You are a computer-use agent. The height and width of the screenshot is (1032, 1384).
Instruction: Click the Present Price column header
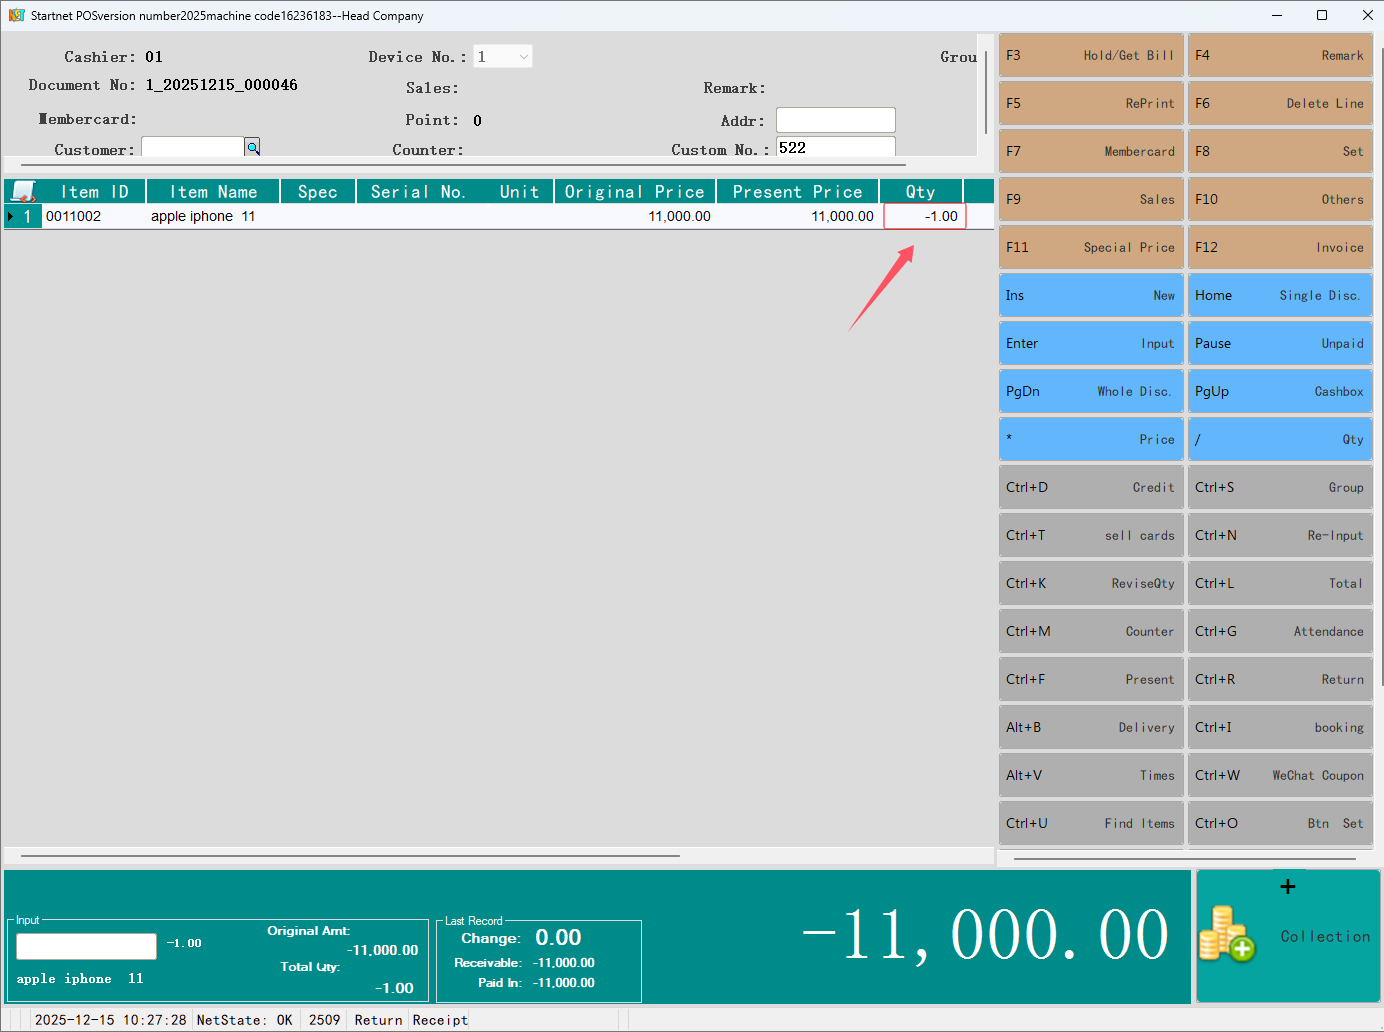click(796, 191)
